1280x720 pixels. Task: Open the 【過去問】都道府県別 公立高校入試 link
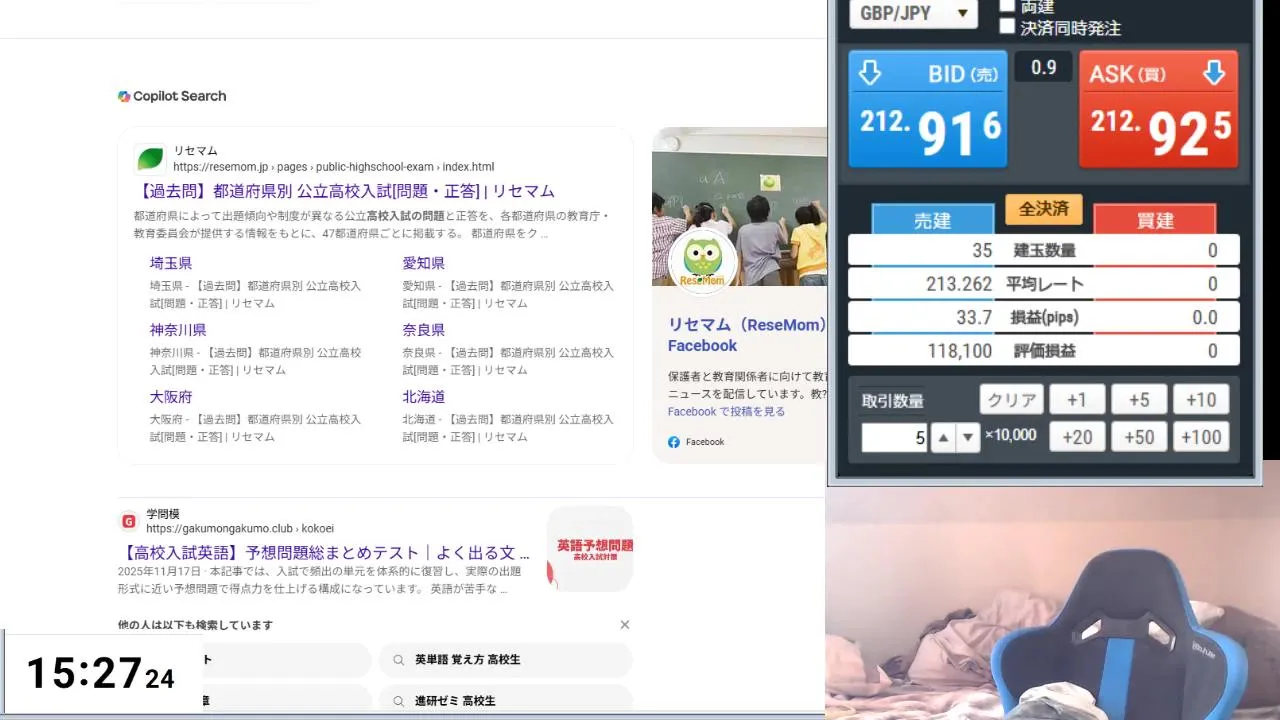click(344, 191)
